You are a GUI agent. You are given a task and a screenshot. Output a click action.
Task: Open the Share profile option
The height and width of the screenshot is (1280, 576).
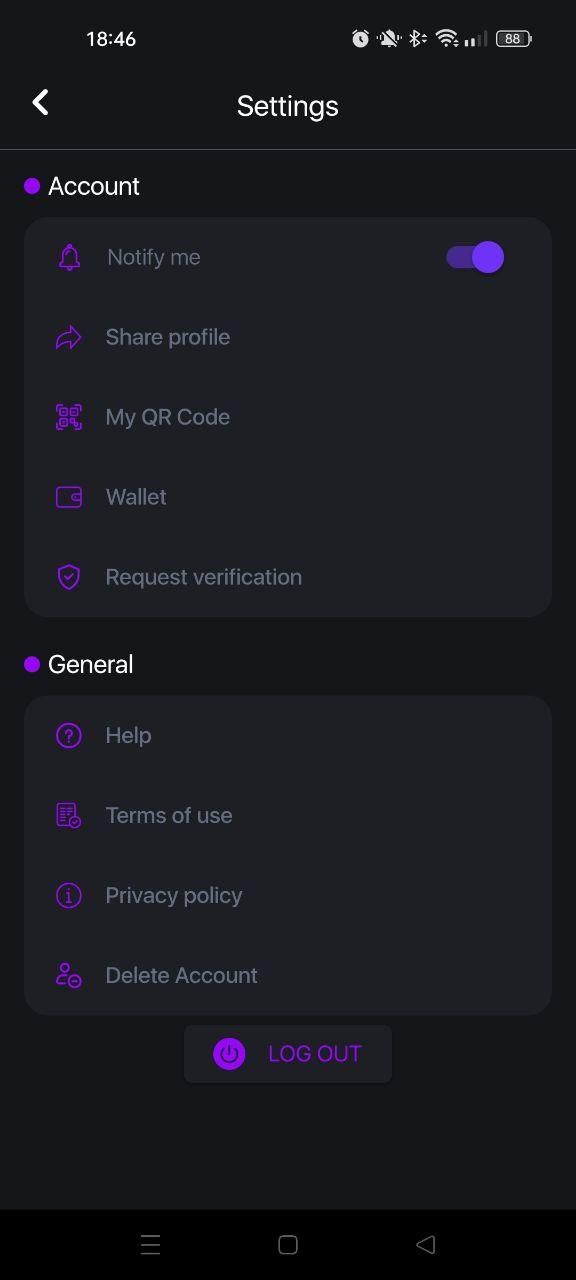coord(288,337)
